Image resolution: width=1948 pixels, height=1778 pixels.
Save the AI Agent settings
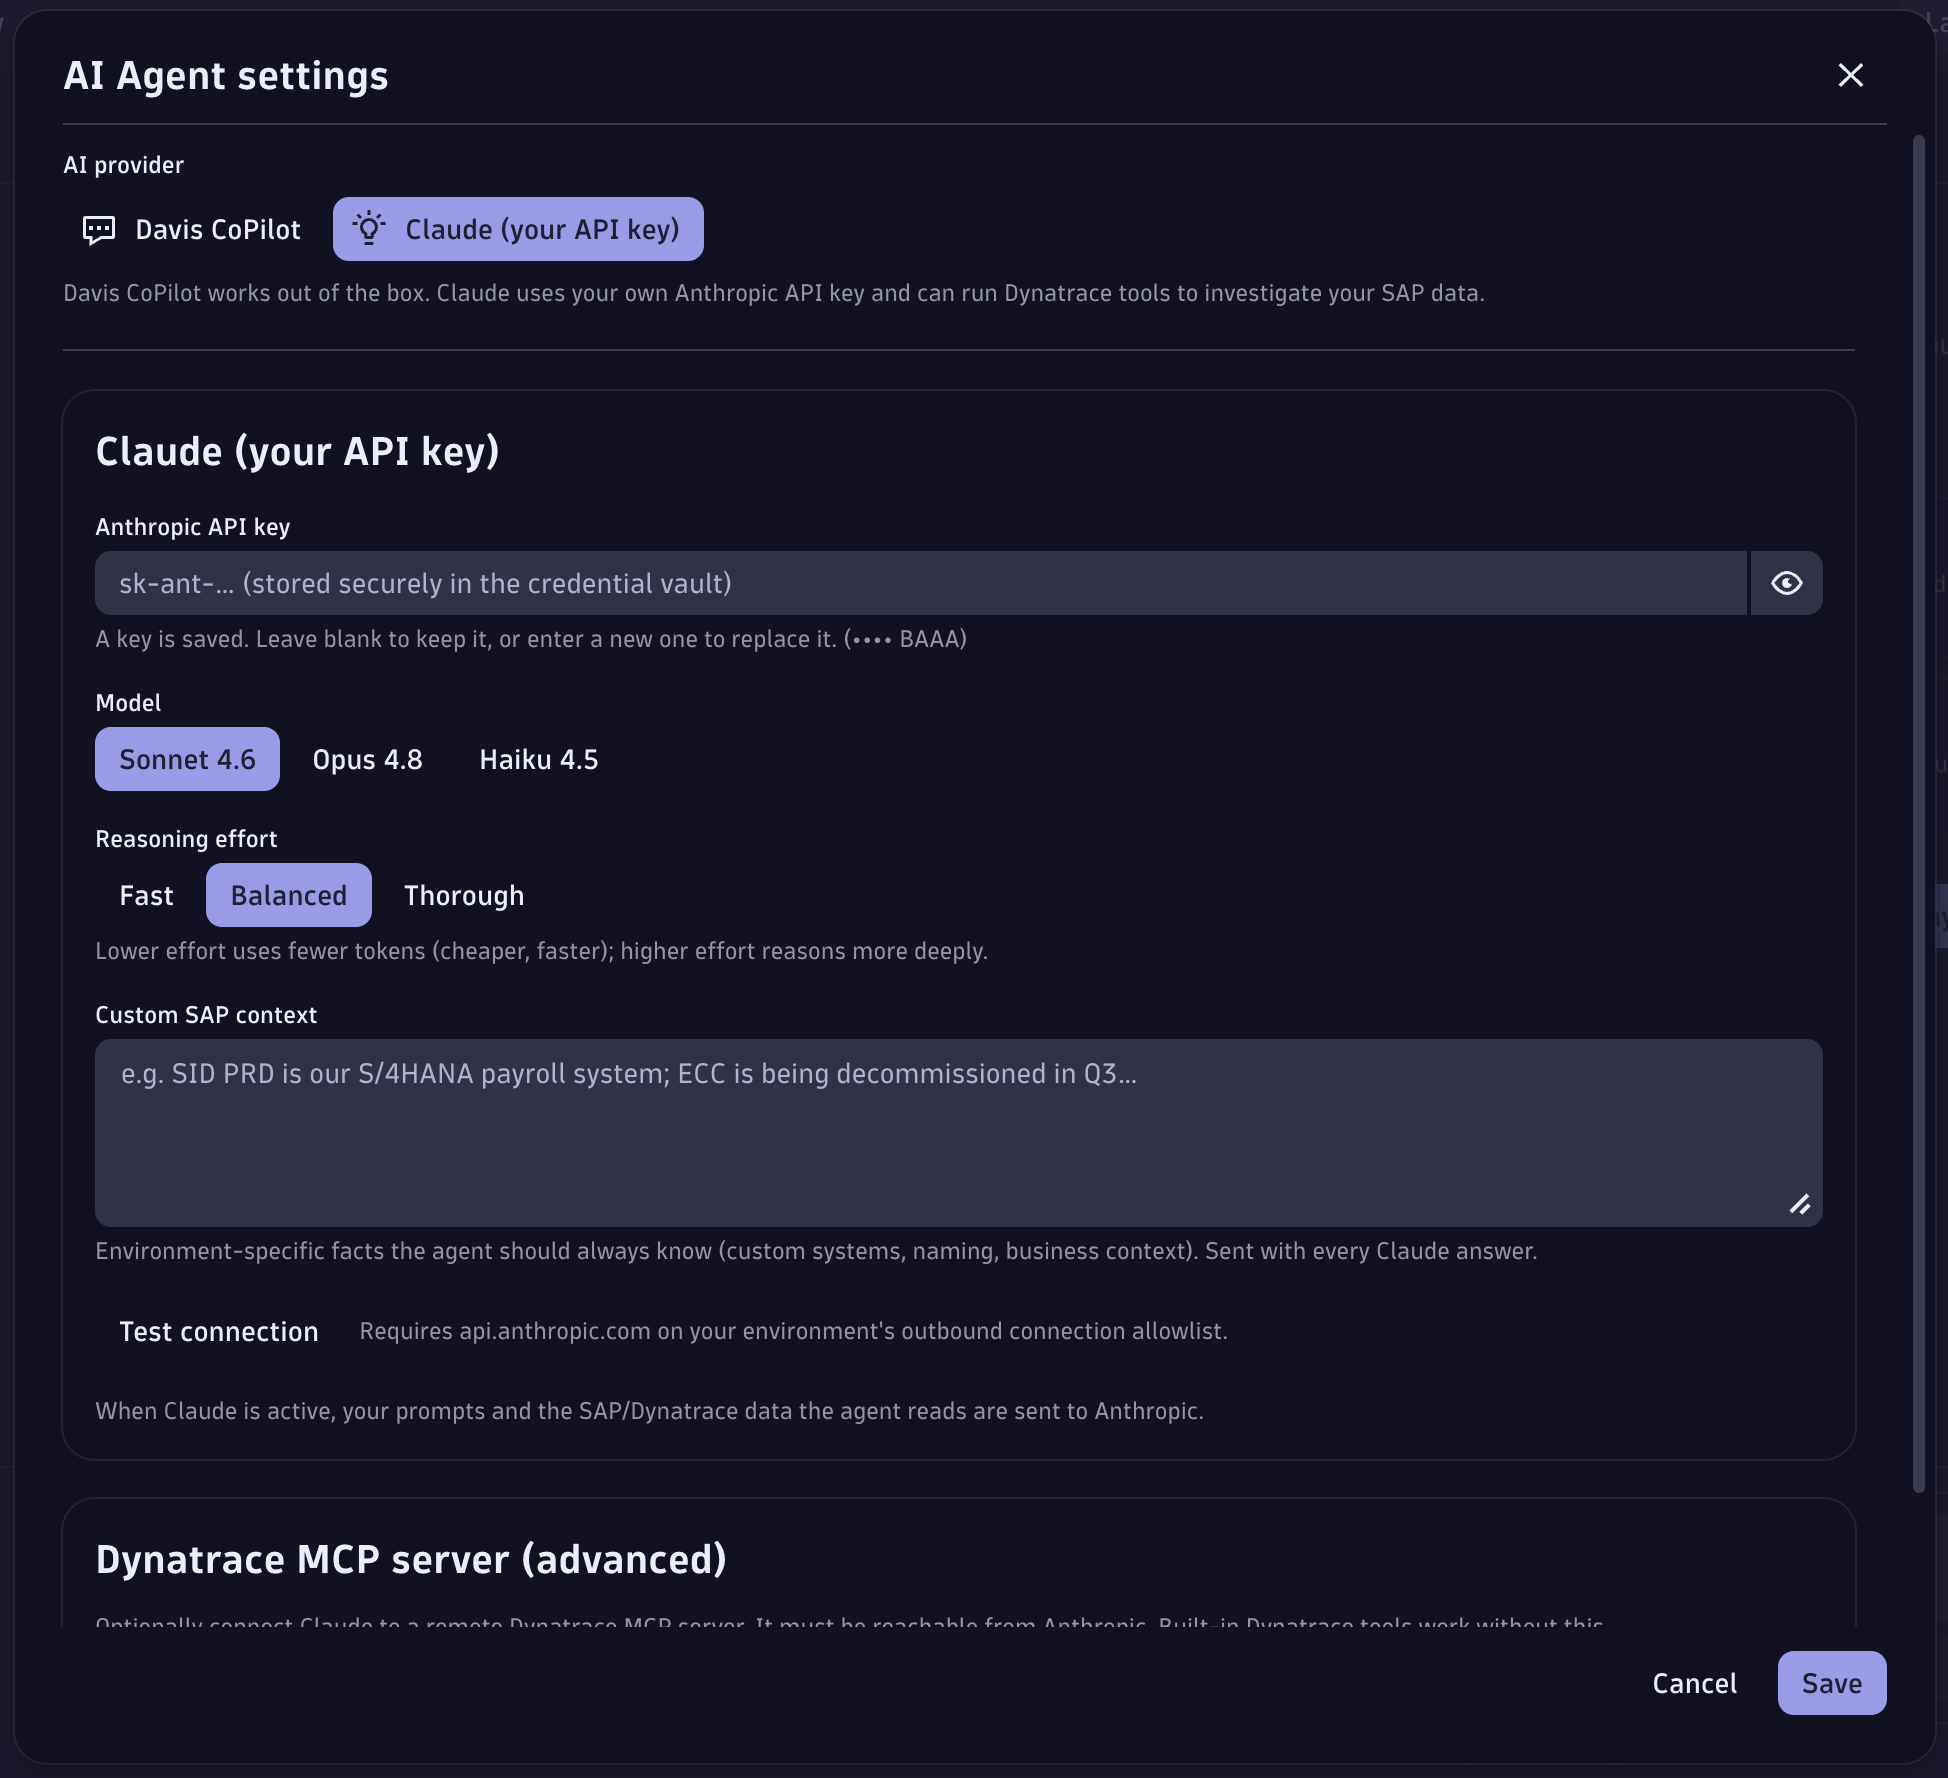point(1832,1683)
